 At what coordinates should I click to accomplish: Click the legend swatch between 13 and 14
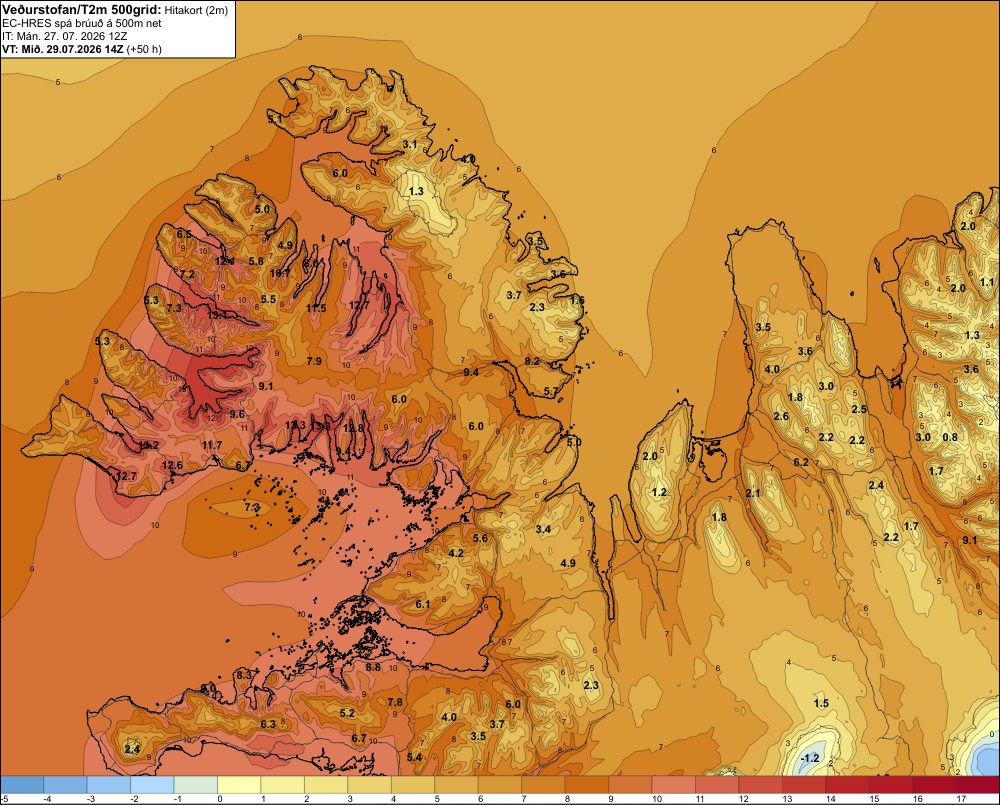[804, 785]
